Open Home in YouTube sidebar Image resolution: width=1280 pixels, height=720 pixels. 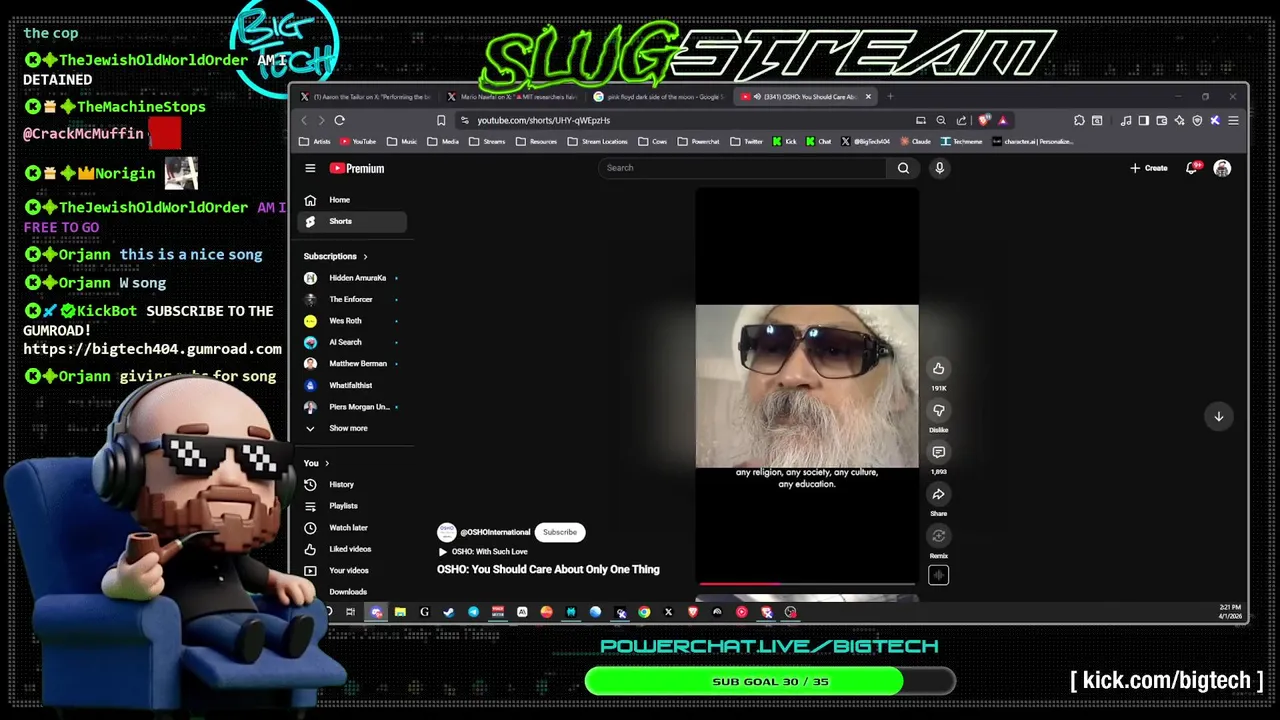[351, 200]
